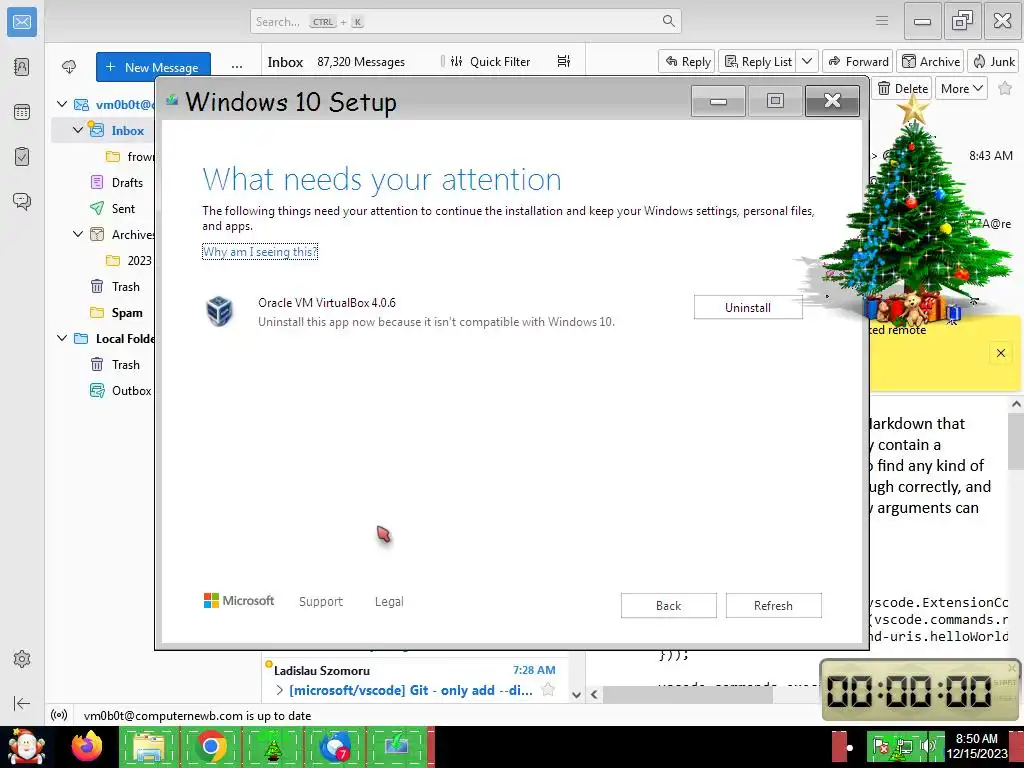Delete the current message
This screenshot has height=768, width=1024.
[903, 88]
